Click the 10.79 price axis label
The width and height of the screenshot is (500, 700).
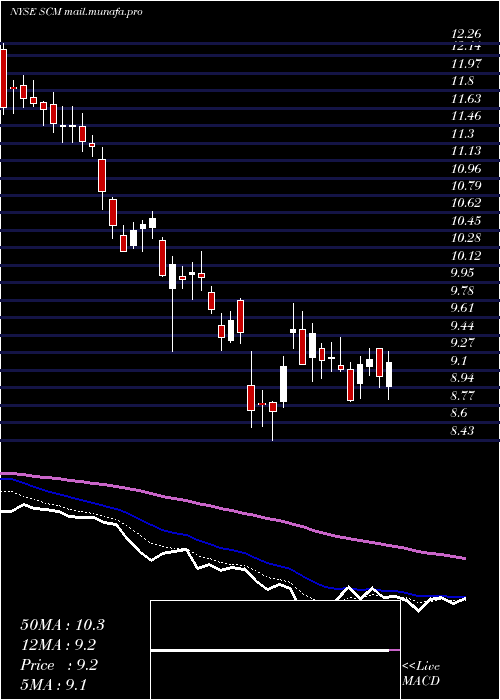466,186
